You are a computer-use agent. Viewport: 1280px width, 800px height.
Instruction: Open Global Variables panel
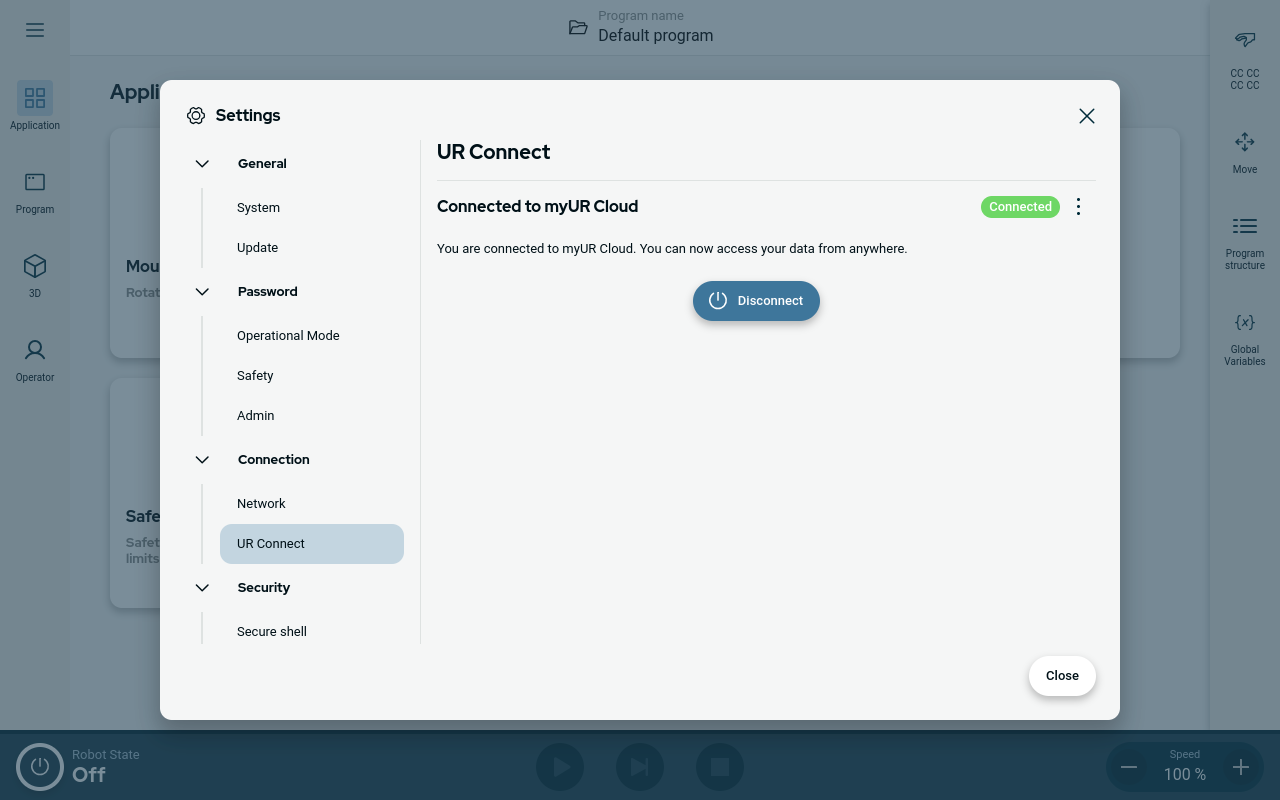[x=1244, y=323]
